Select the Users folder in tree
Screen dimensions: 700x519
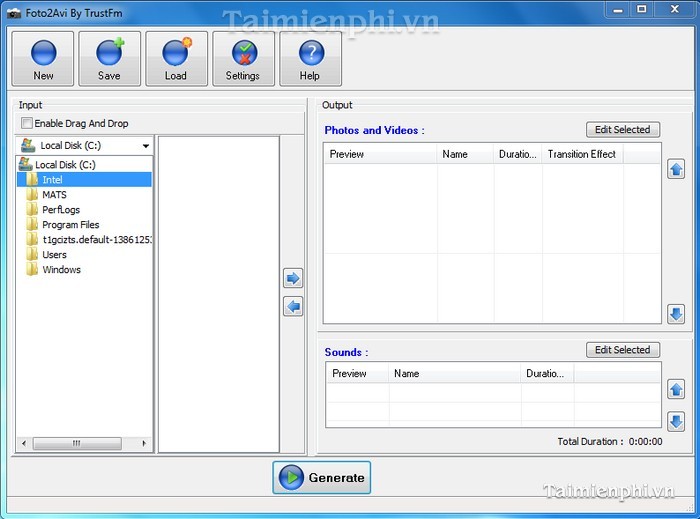click(54, 255)
